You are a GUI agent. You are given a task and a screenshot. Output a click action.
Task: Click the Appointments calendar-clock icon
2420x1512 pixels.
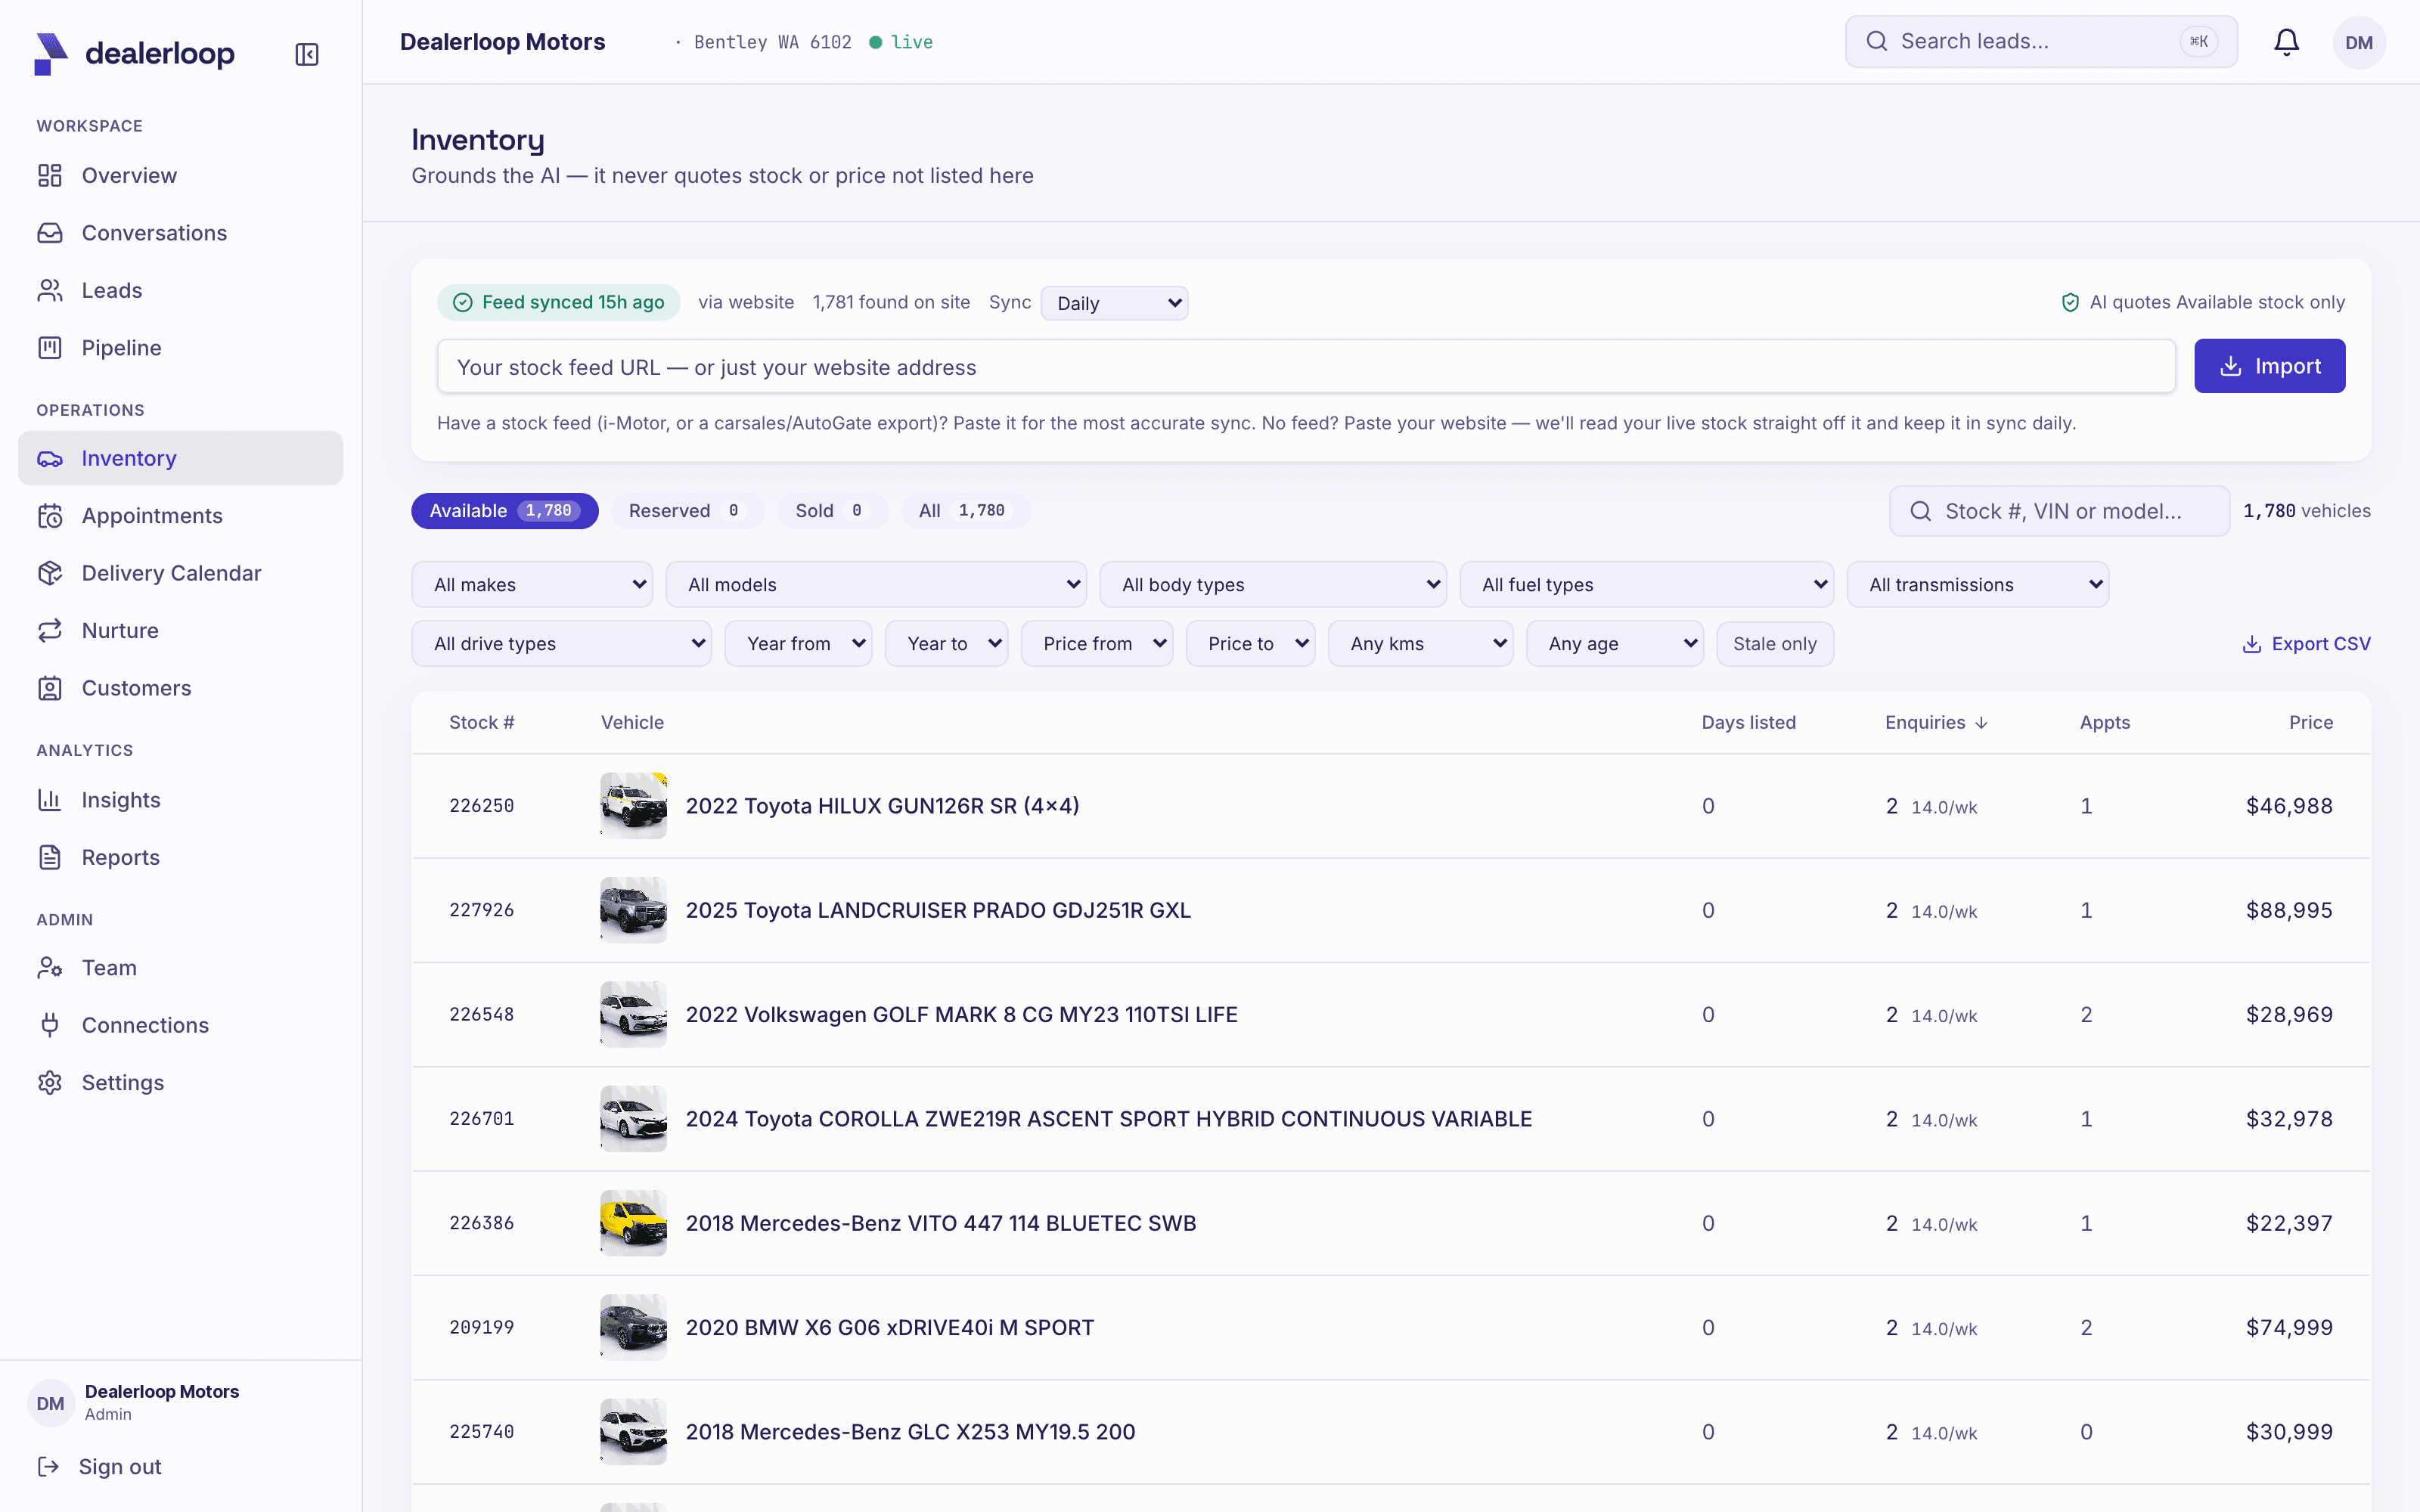[50, 516]
